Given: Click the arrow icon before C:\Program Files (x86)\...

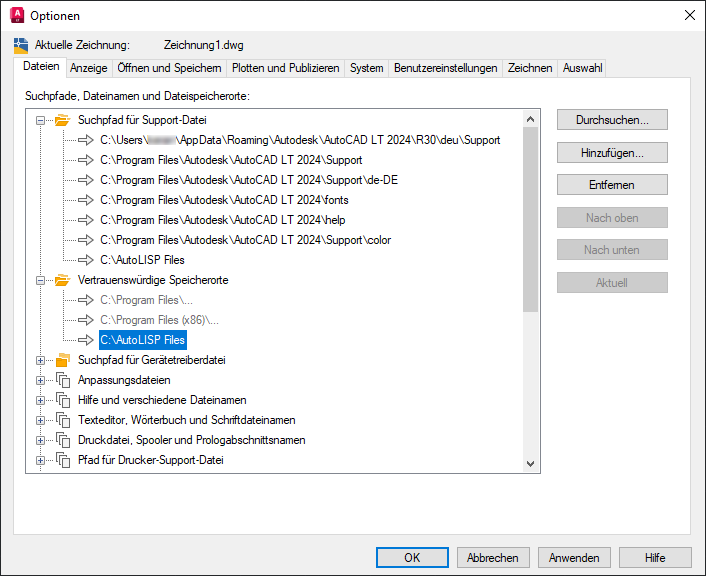Looking at the screenshot, I should point(86,320).
